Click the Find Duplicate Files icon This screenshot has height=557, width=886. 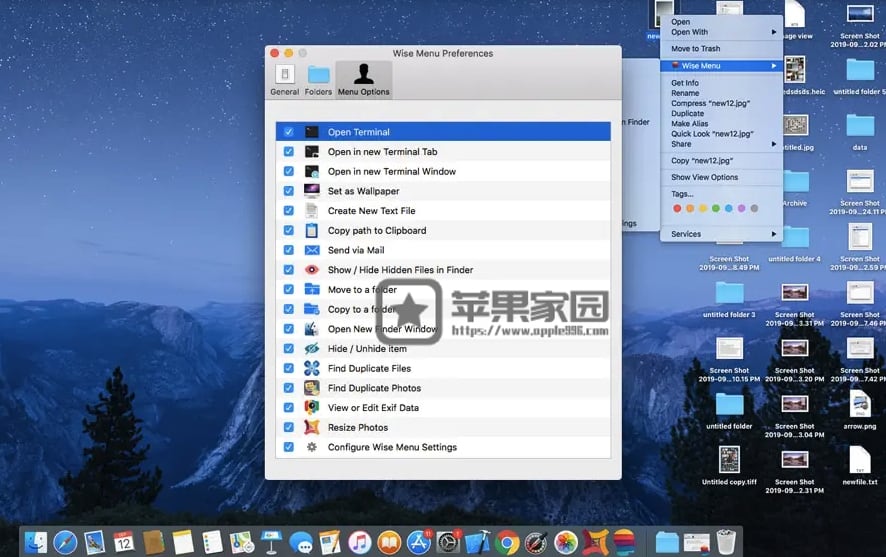click(311, 368)
